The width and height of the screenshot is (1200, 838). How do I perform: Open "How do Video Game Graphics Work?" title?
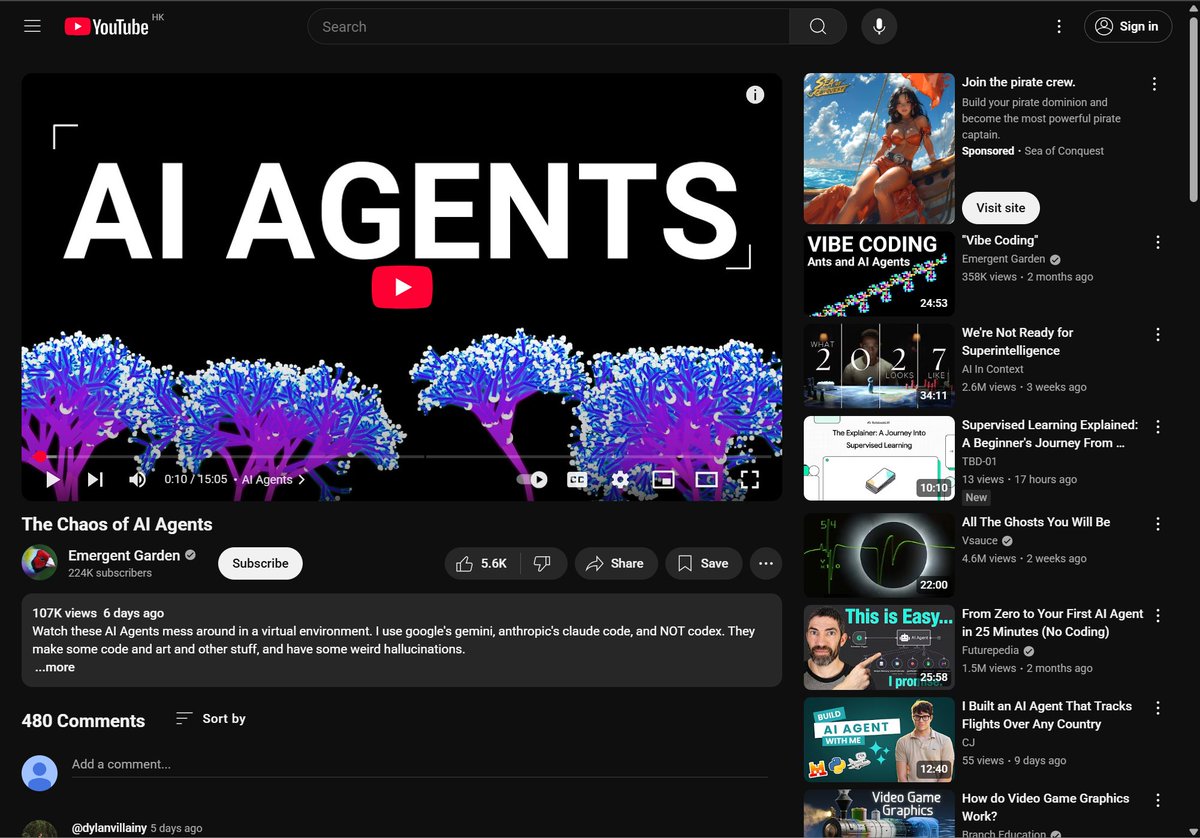point(1045,807)
